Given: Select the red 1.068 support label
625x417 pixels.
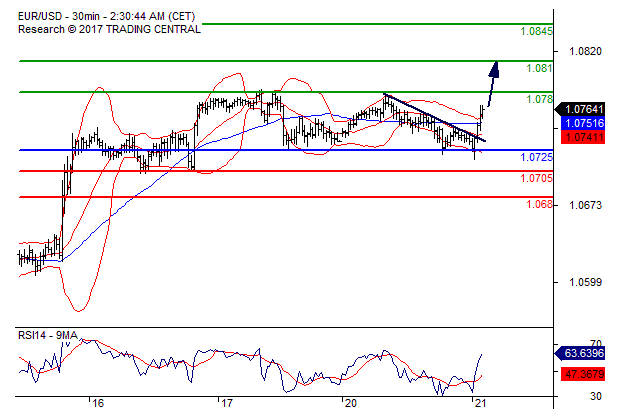Looking at the screenshot, I should pos(539,205).
